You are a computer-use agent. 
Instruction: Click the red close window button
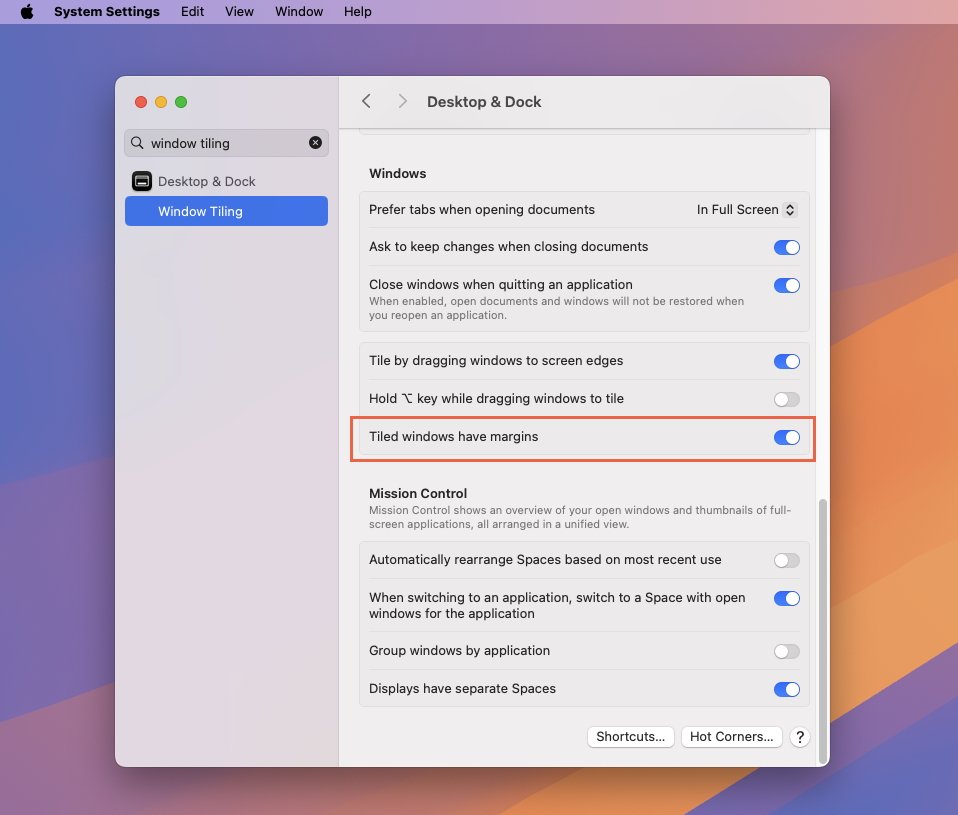click(141, 102)
